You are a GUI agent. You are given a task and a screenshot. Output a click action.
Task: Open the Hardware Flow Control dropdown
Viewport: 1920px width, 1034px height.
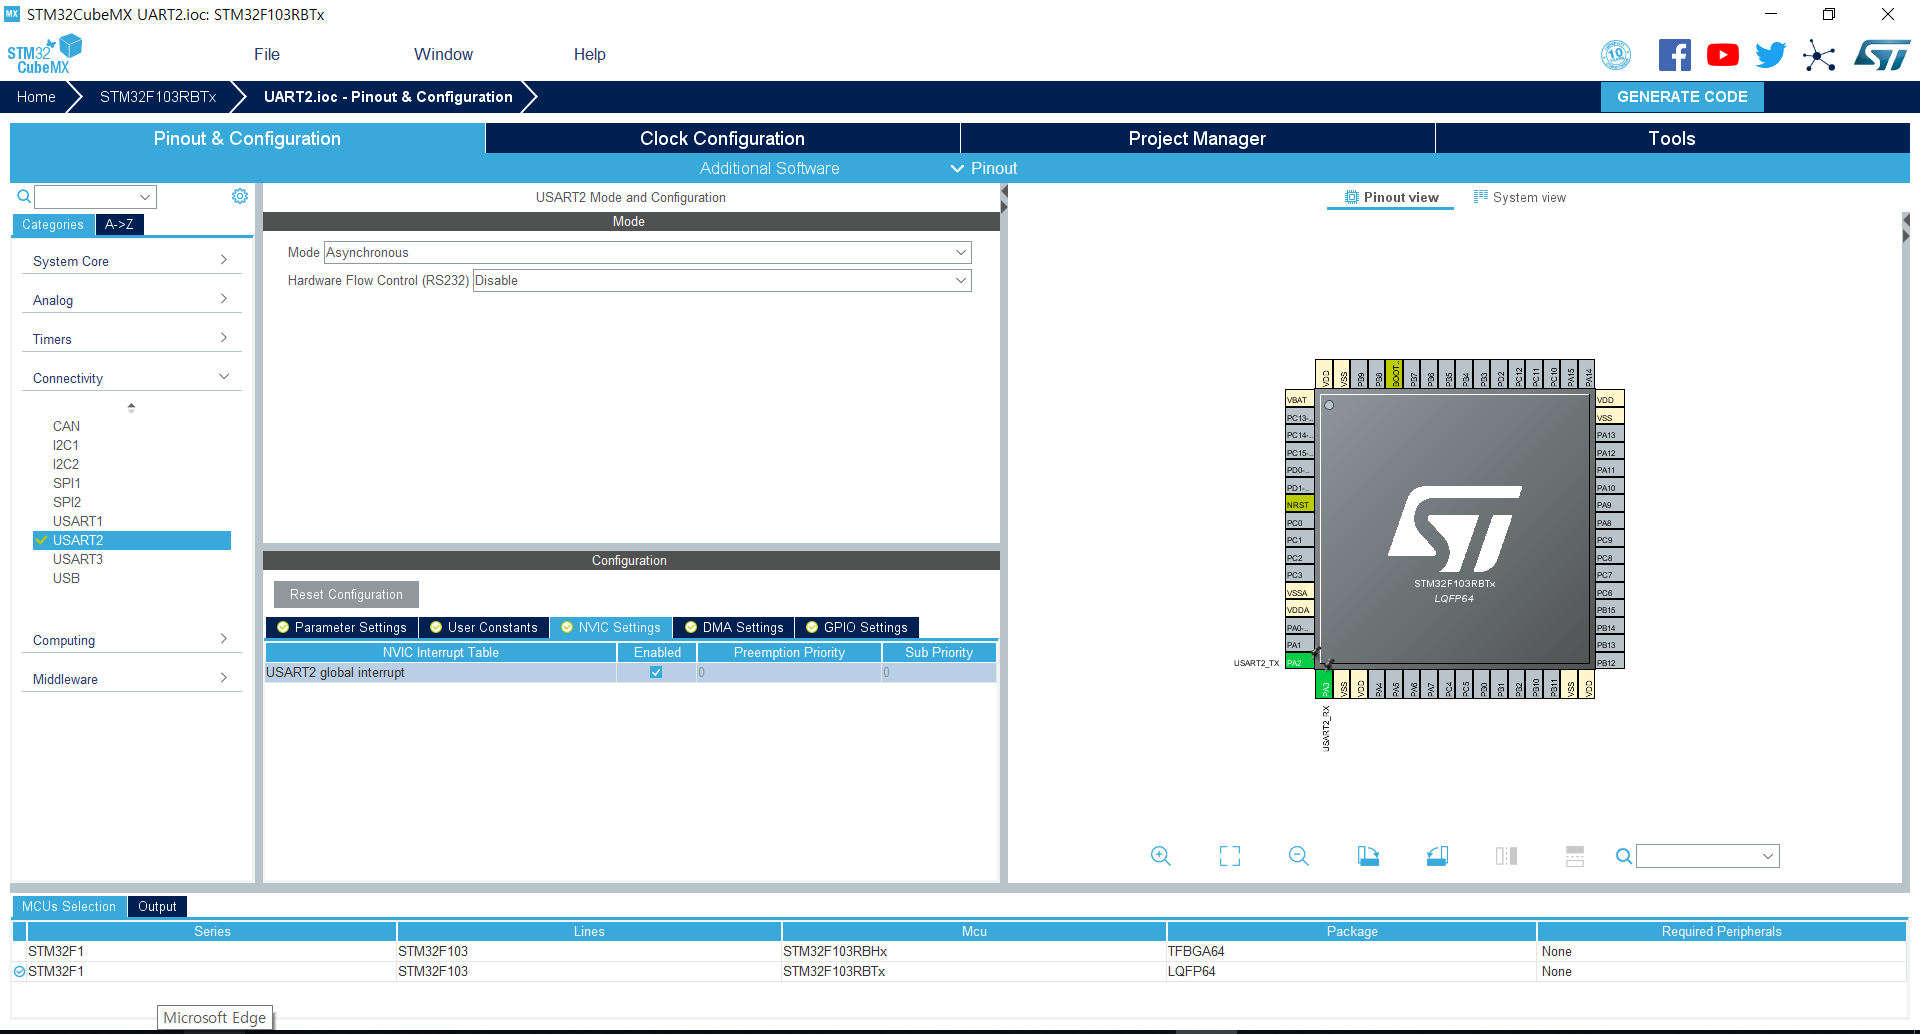[721, 280]
